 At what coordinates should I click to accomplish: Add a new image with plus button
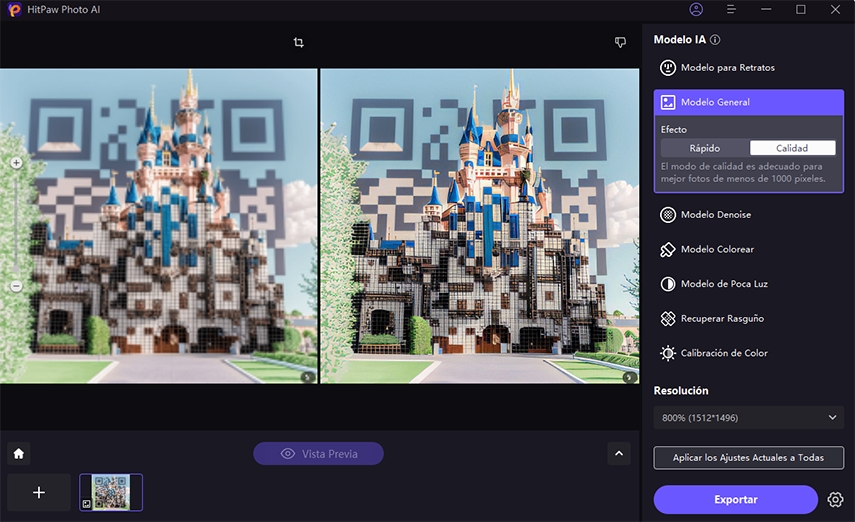(39, 493)
